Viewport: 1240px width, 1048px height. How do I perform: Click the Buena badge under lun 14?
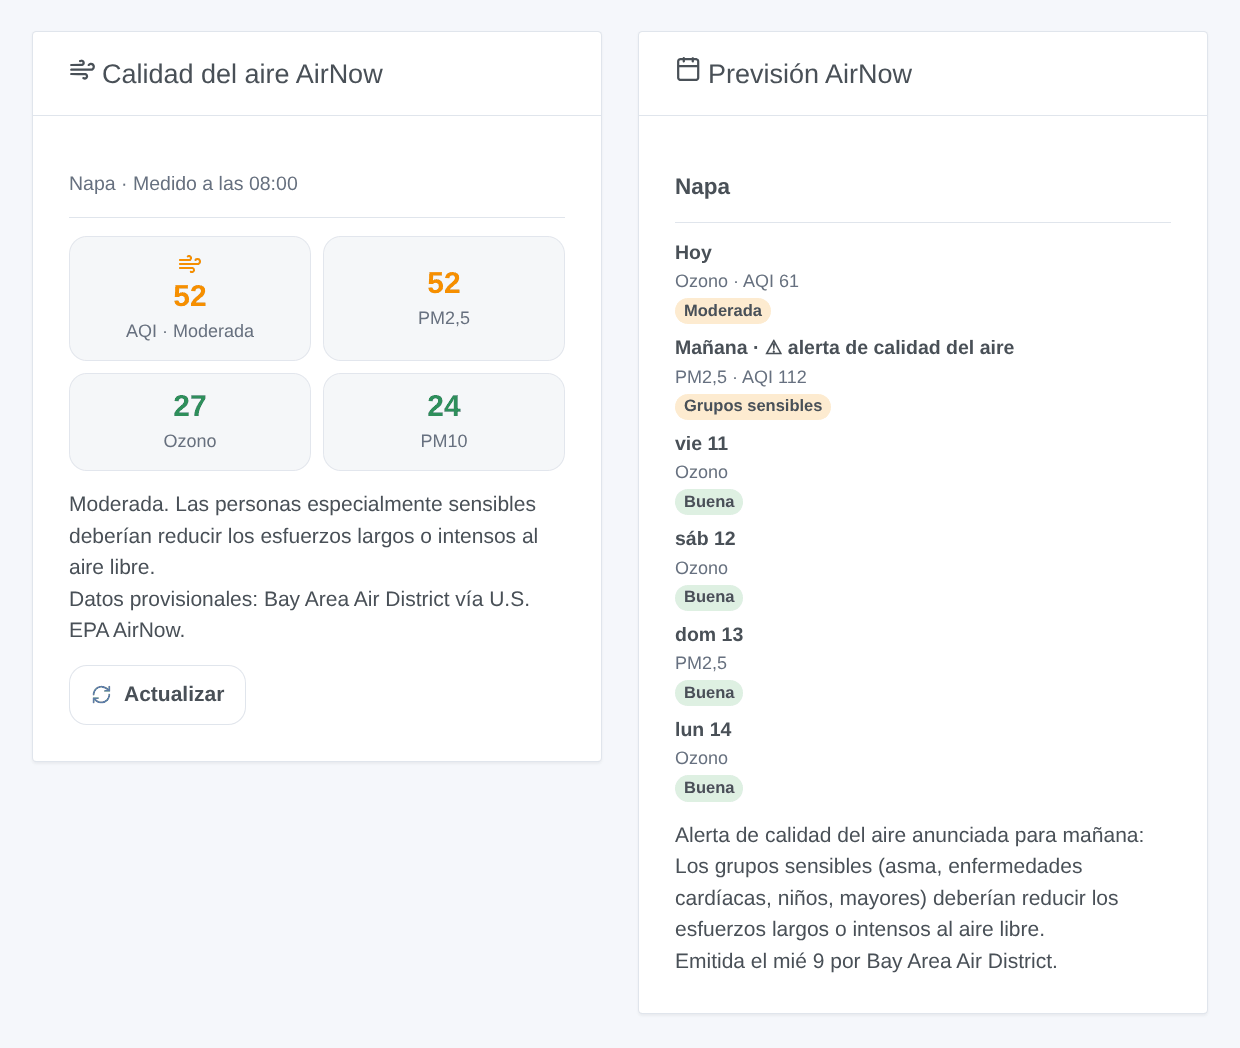(x=709, y=788)
